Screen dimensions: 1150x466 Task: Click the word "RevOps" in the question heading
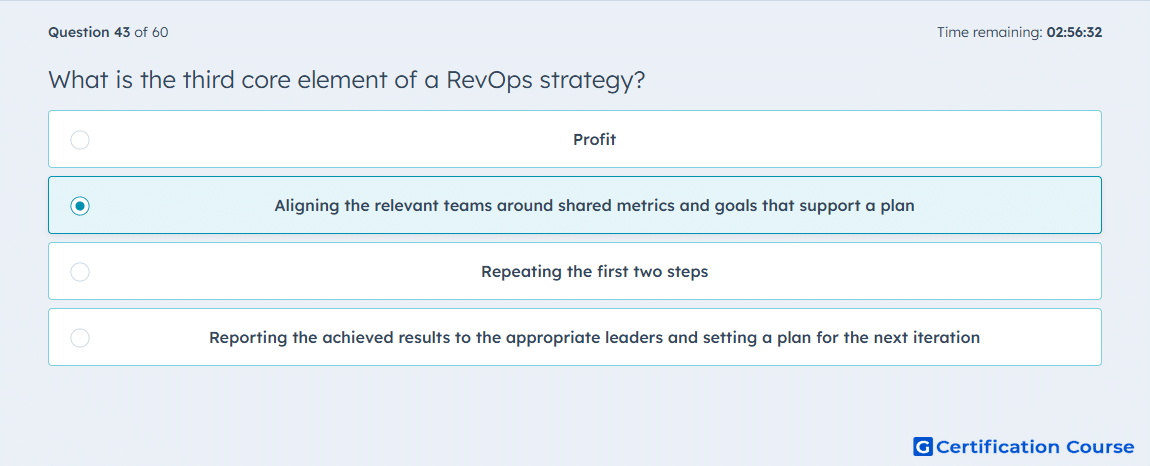488,79
